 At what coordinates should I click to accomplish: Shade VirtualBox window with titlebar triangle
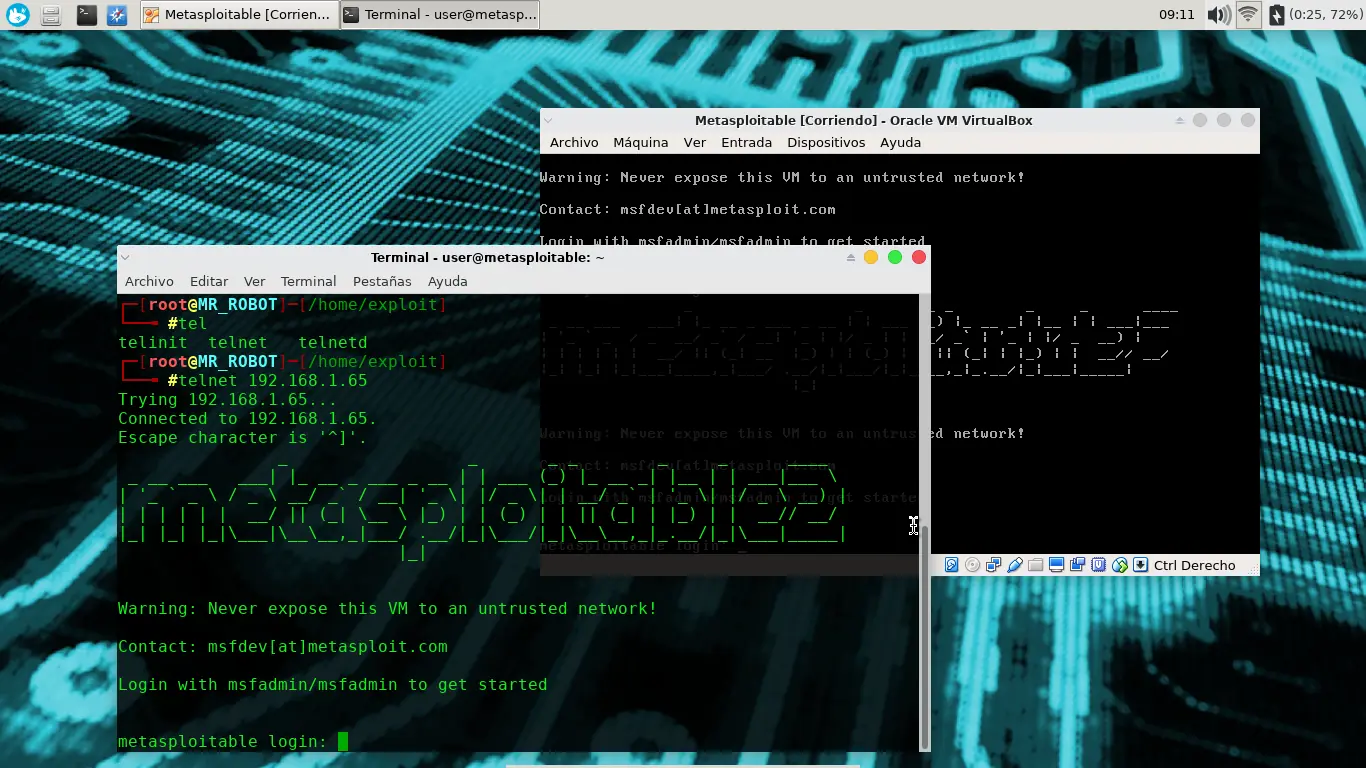pos(1180,120)
